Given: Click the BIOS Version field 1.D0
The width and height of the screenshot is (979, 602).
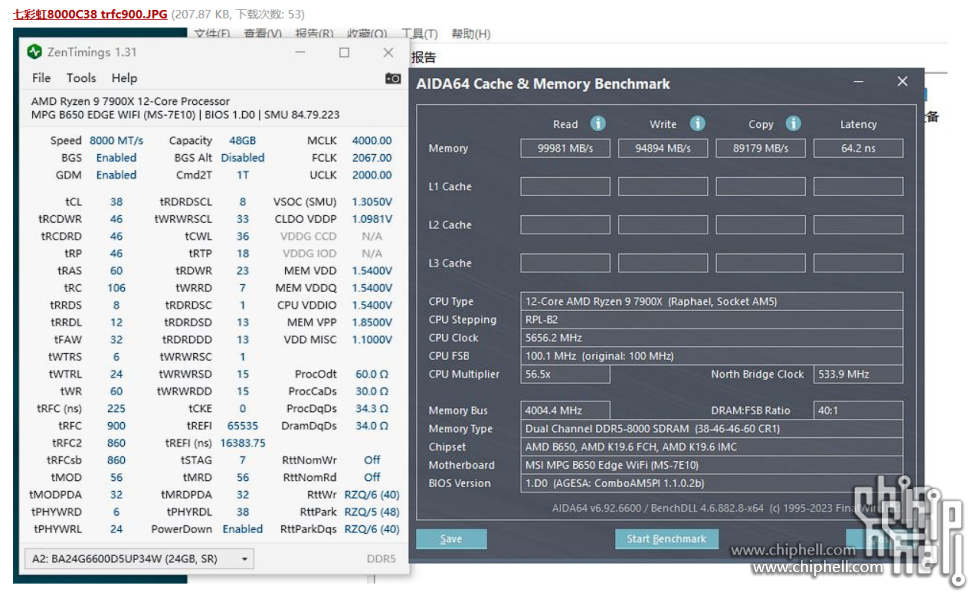Looking at the screenshot, I should [x=712, y=483].
